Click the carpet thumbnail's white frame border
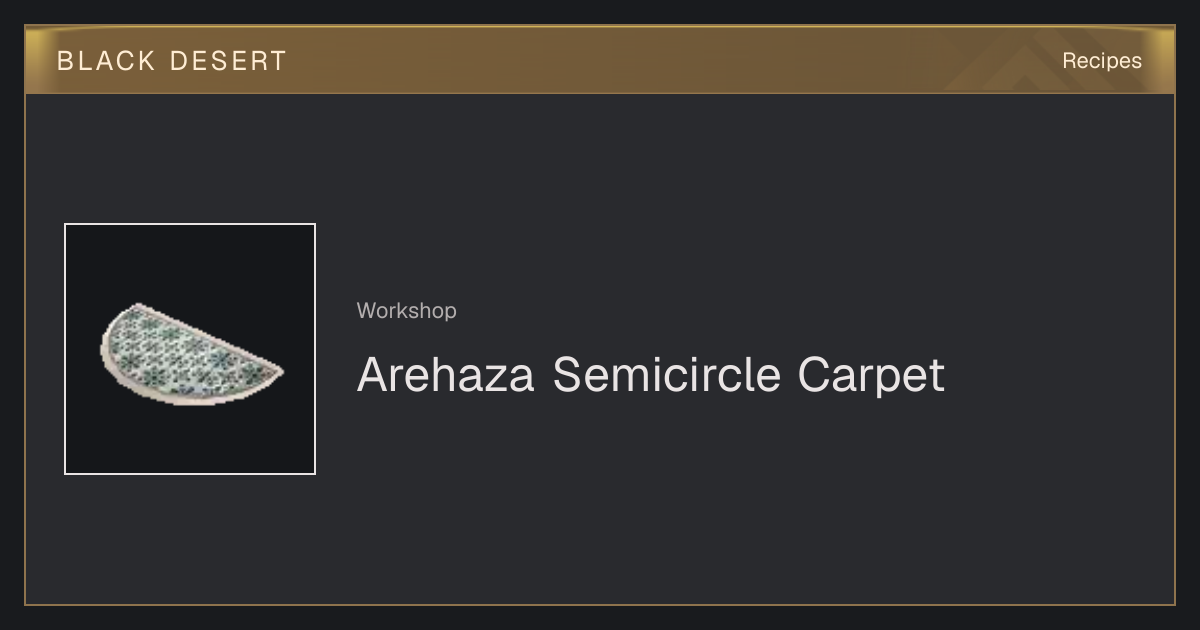 coord(65,349)
